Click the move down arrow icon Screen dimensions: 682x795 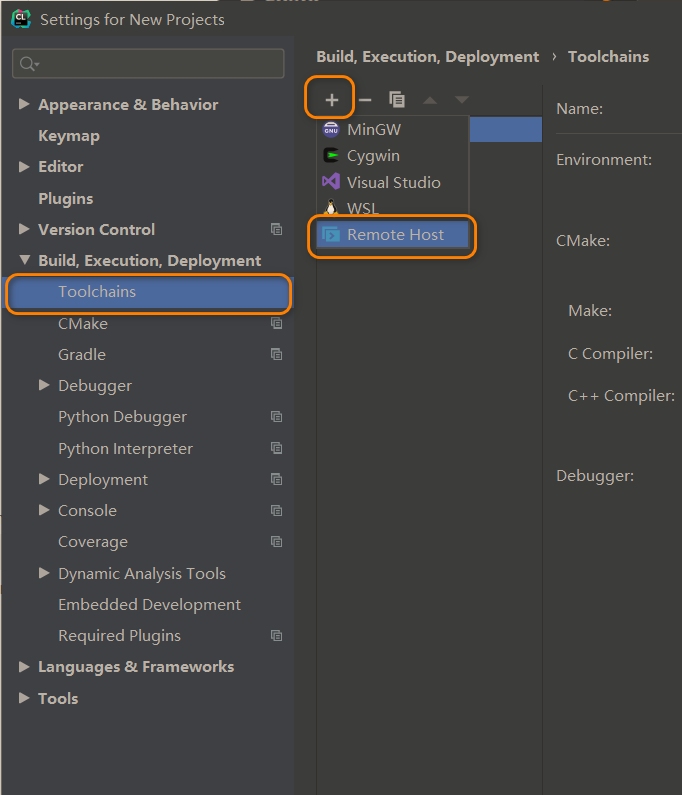(x=461, y=99)
